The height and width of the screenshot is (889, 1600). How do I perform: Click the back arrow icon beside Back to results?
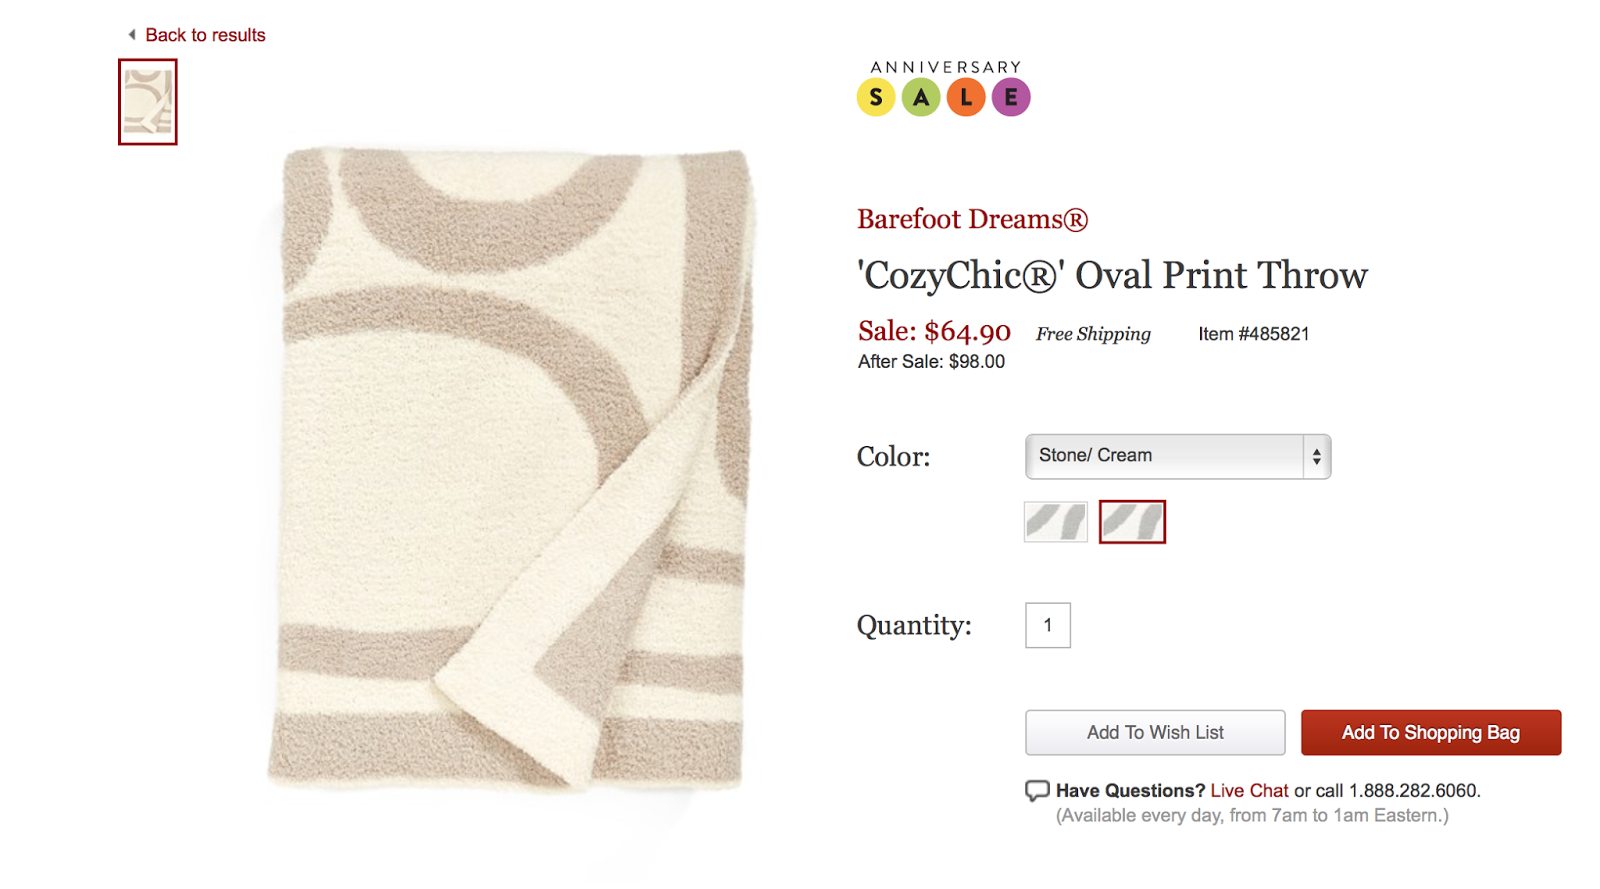point(132,35)
